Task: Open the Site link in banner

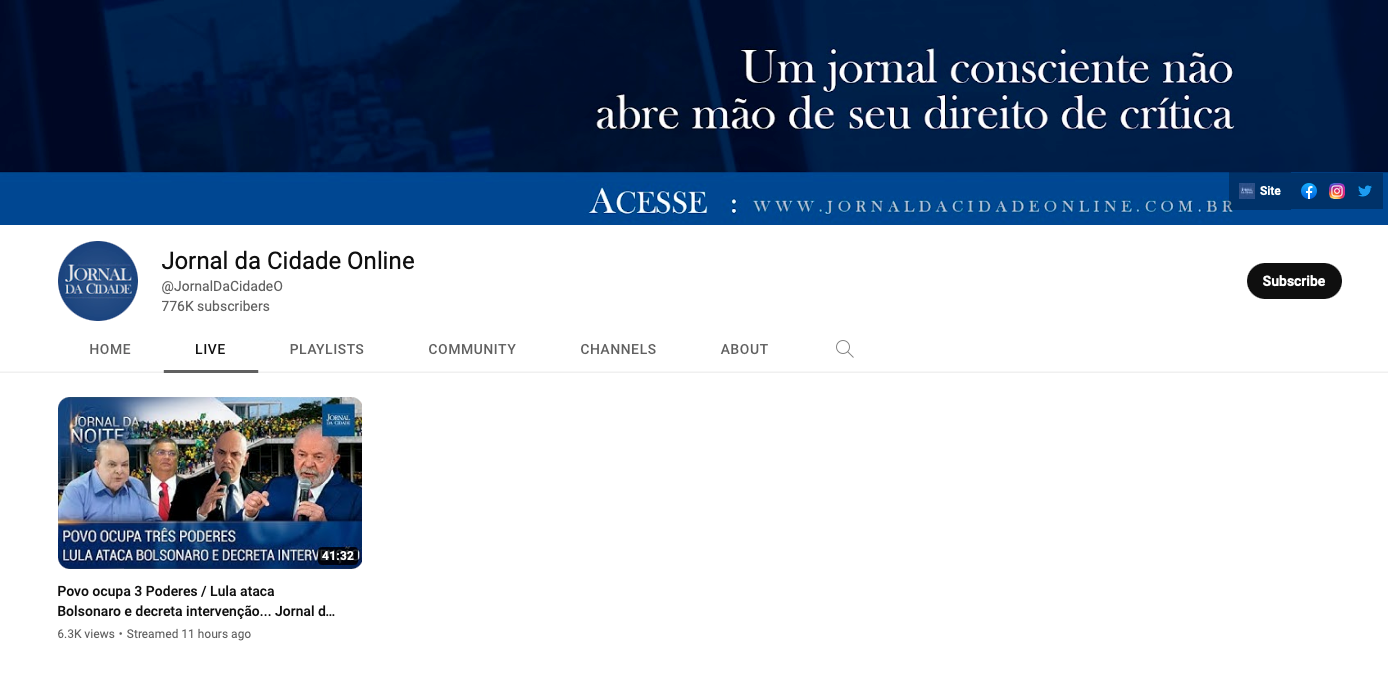Action: (1260, 191)
